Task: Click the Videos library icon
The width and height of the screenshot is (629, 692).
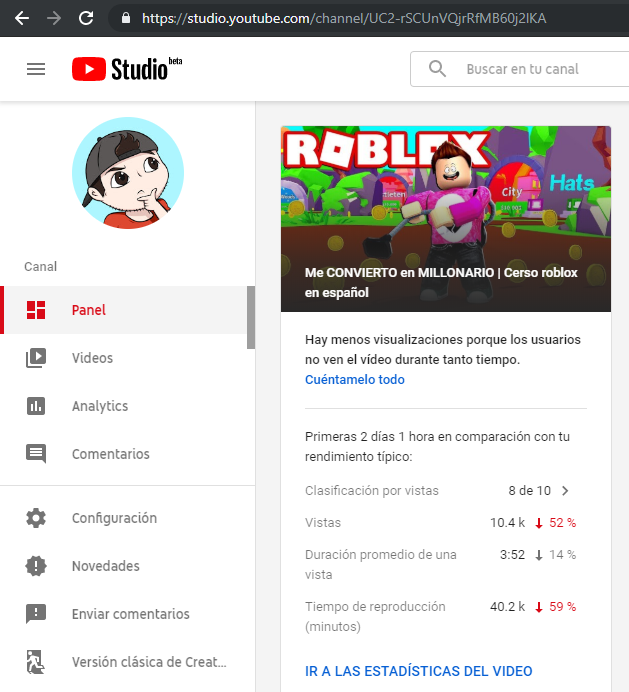Action: point(36,358)
